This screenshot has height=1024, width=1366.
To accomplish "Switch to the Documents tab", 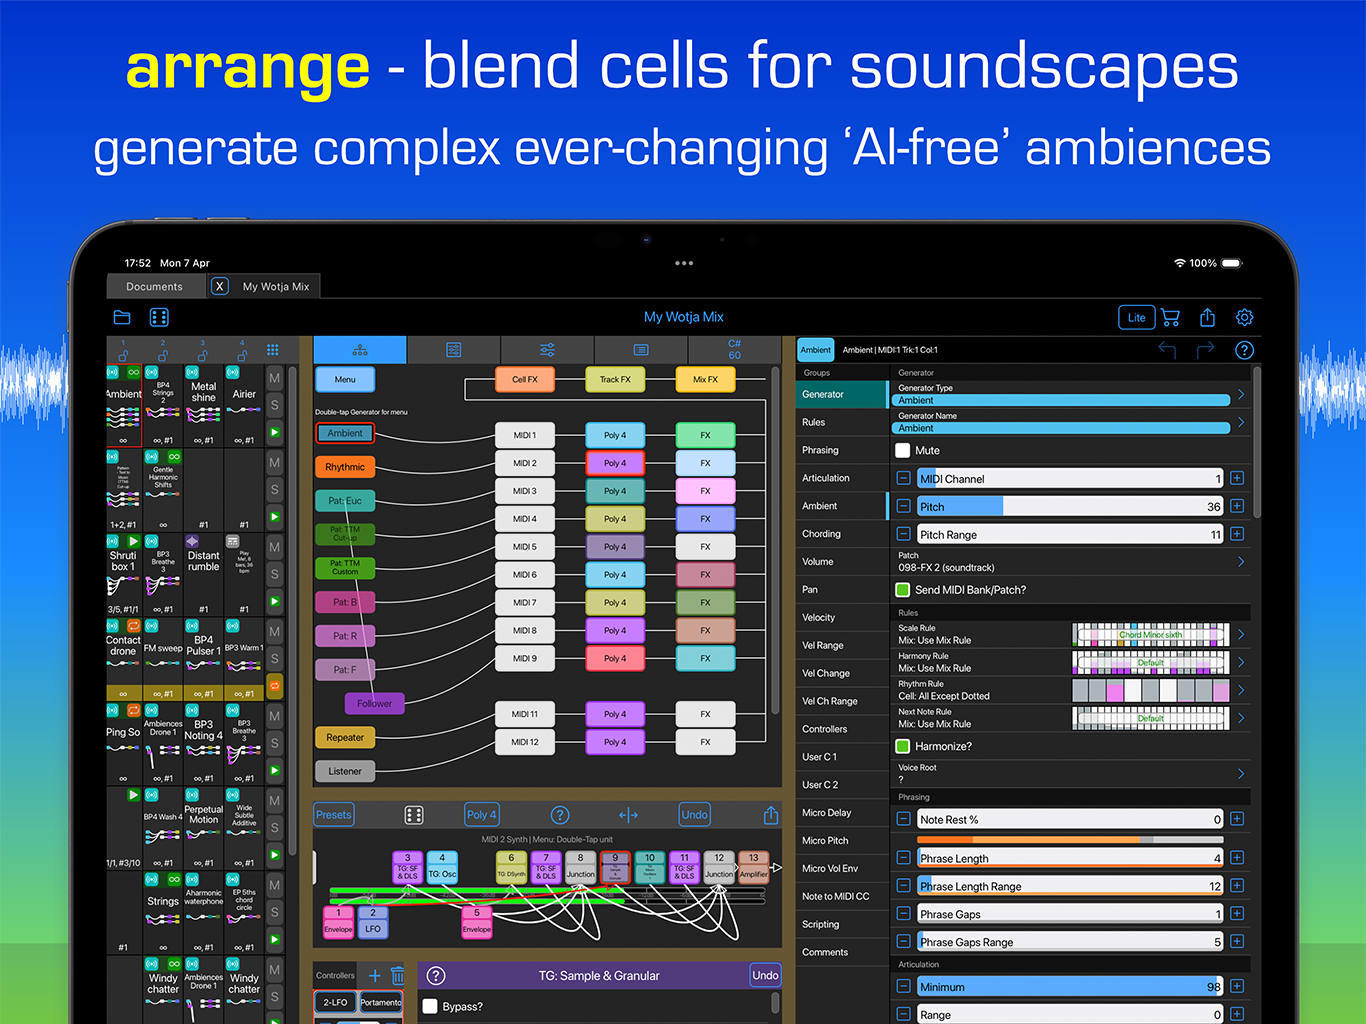I will point(154,287).
